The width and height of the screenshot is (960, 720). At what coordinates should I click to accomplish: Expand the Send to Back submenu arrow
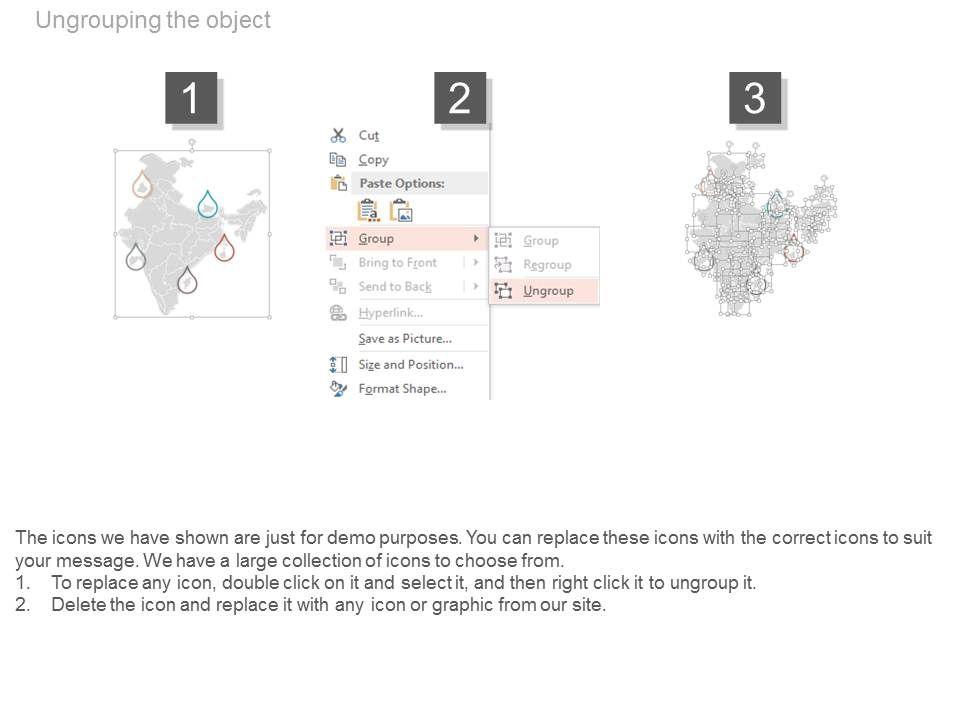[476, 287]
